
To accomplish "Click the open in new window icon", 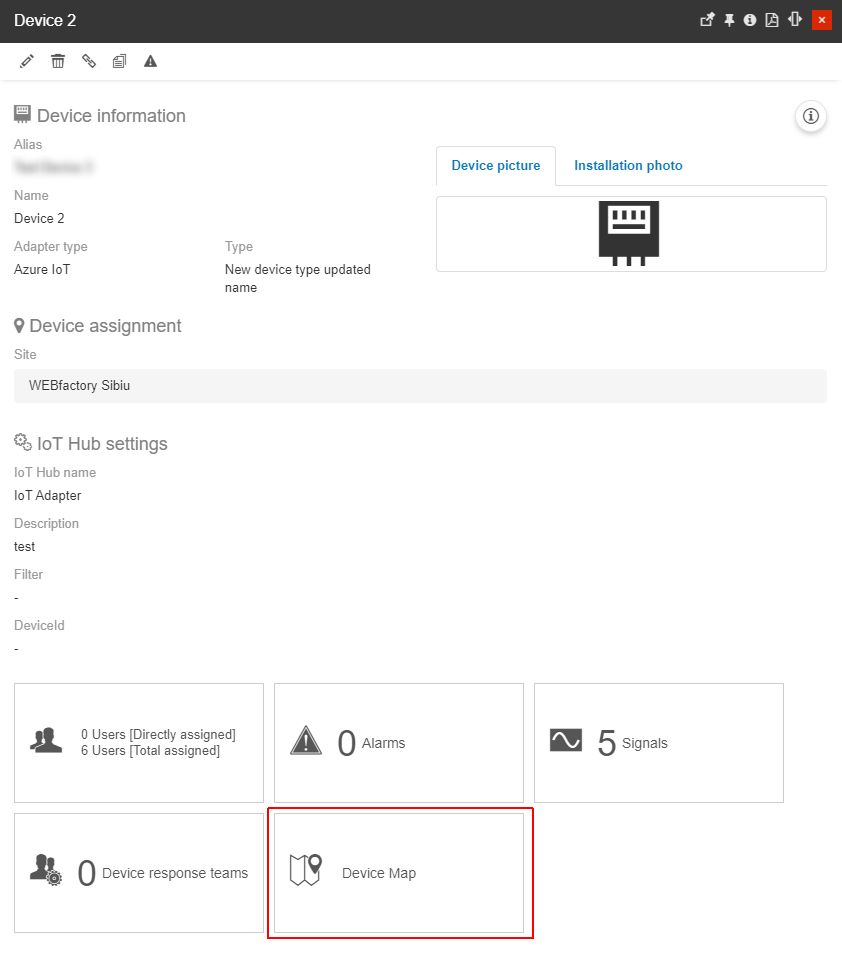I will [707, 20].
